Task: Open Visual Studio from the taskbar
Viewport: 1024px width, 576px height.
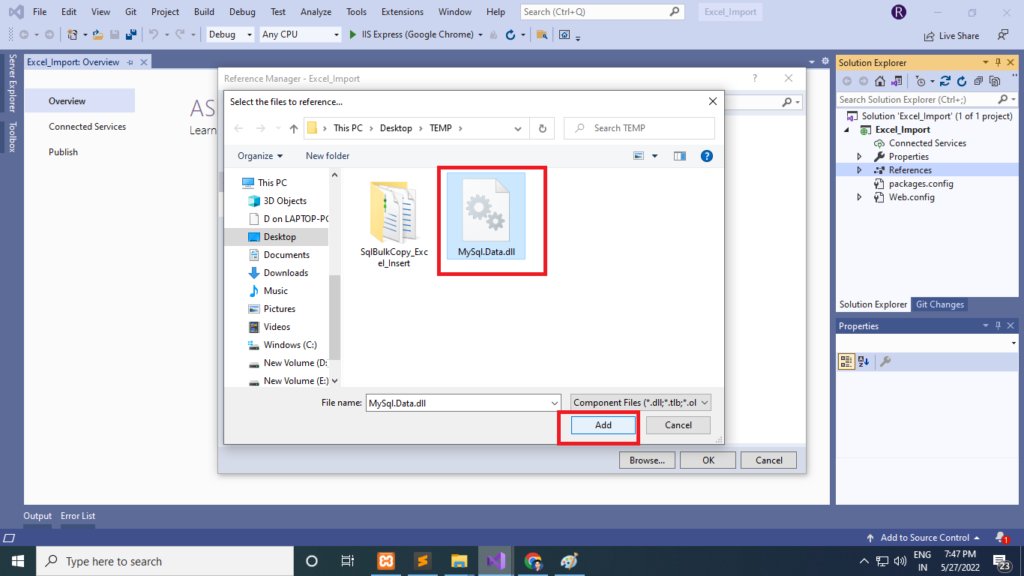Action: tap(496, 561)
